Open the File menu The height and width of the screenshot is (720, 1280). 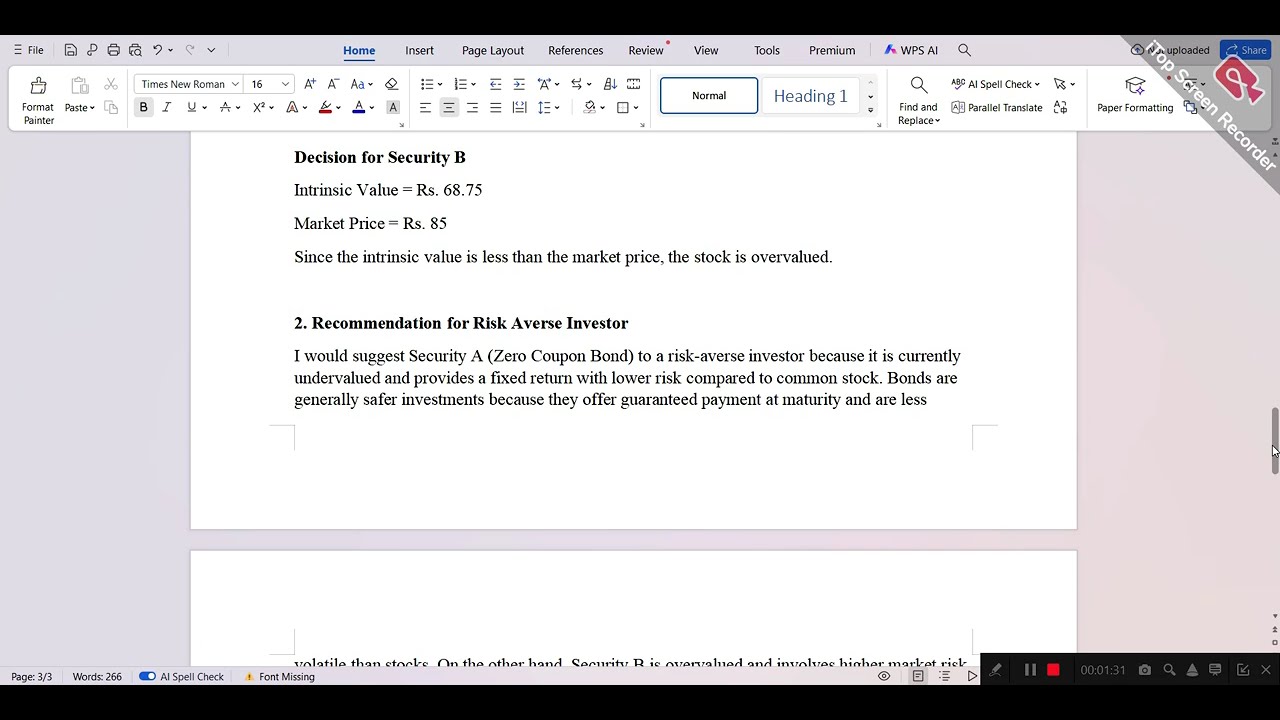click(28, 50)
